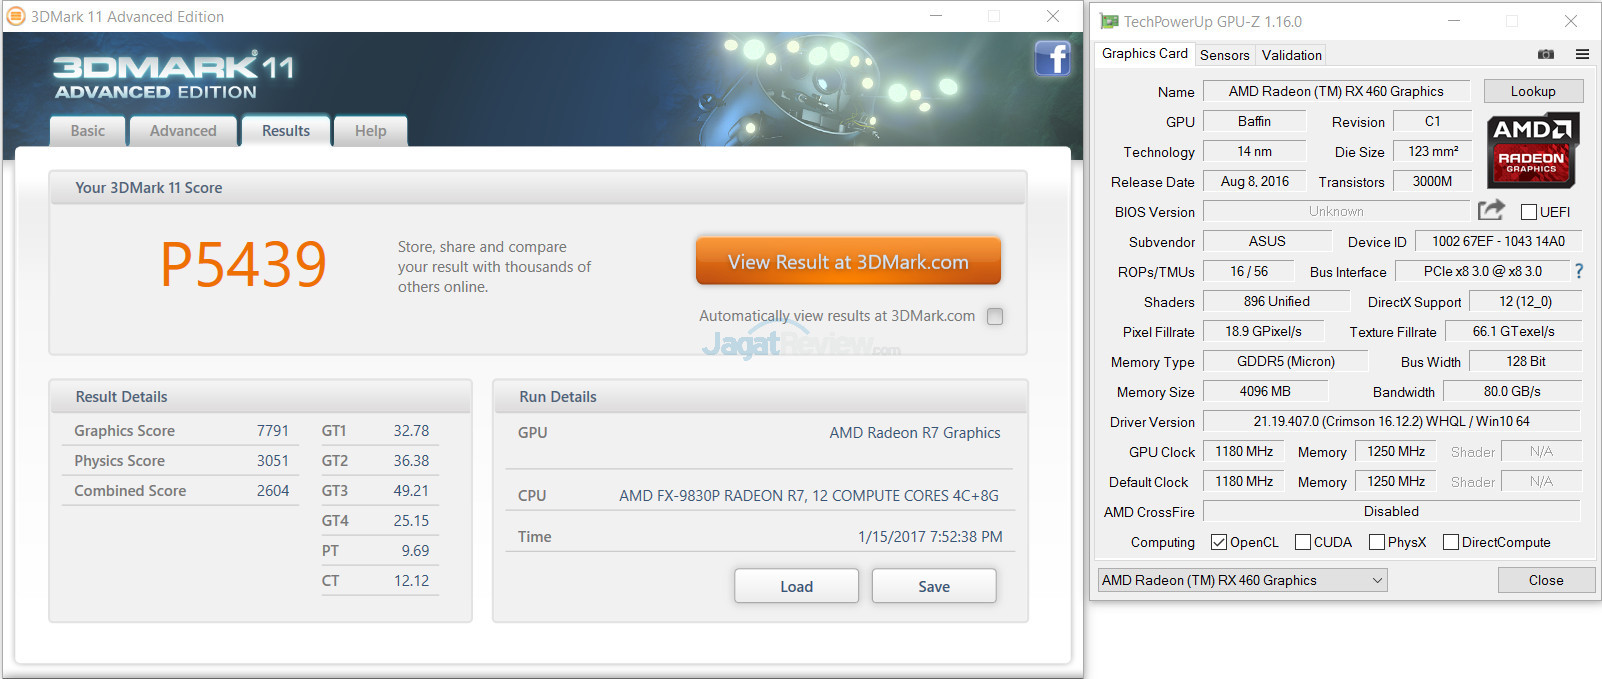Viewport: 1602px width, 679px height.
Task: Click the BIOS export share icon
Action: (1491, 210)
